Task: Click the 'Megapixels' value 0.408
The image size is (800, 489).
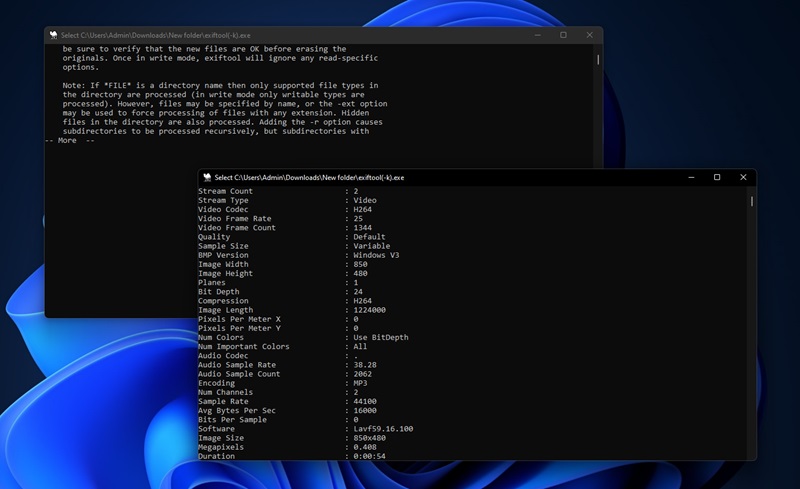Action: (365, 447)
